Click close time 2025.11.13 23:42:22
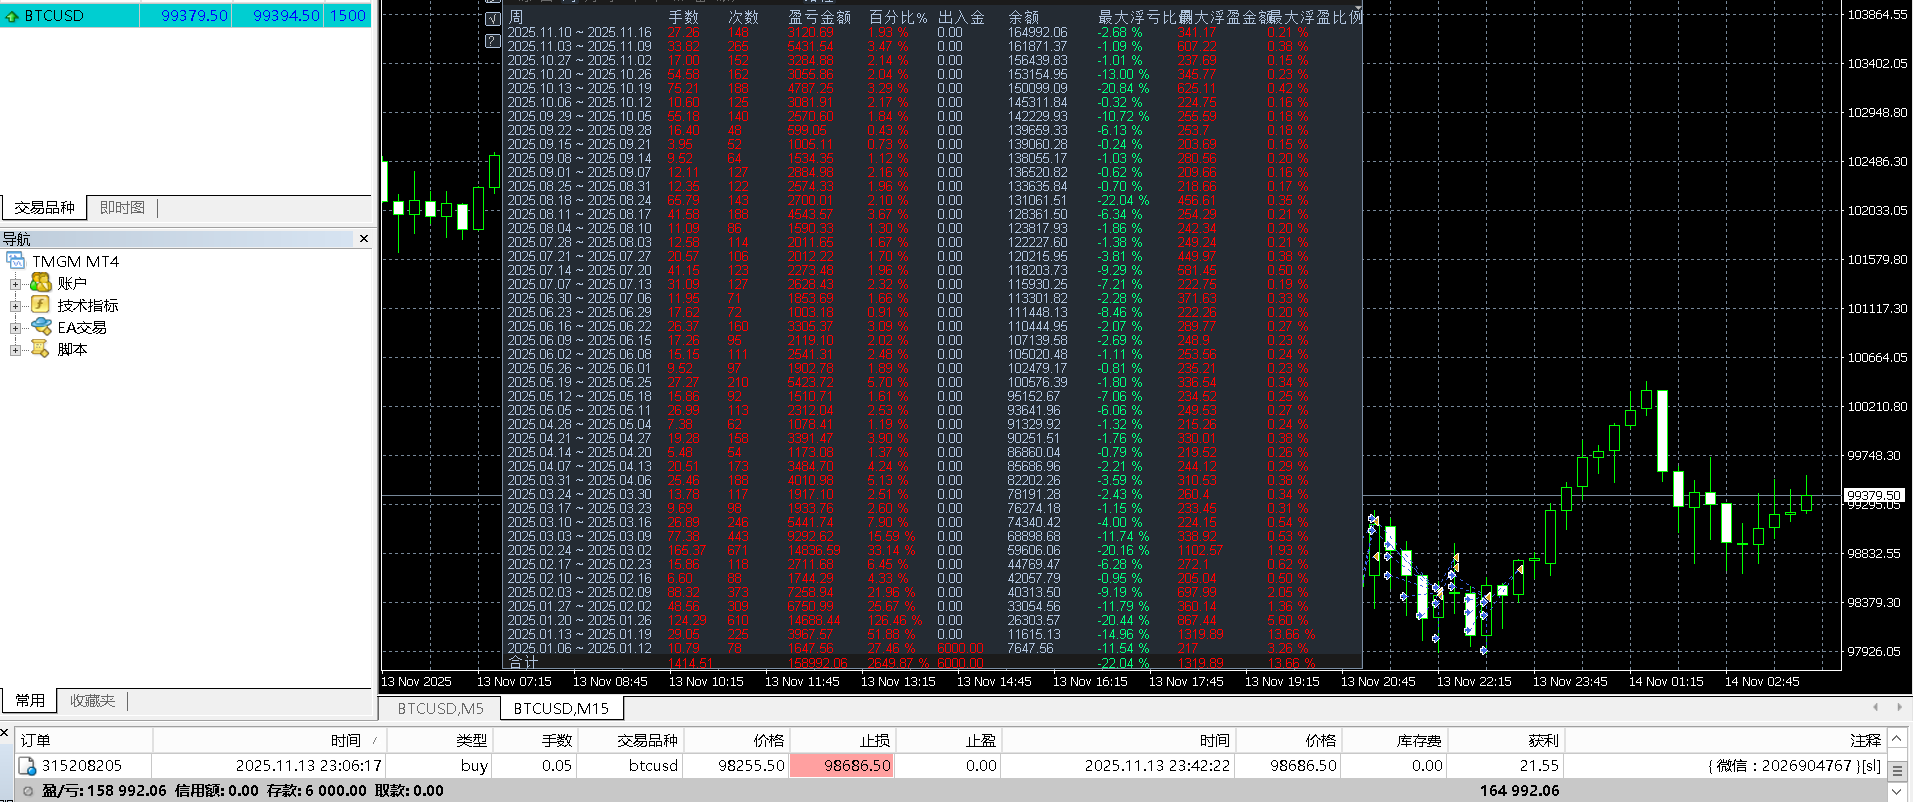Viewport: 1913px width, 802px height. [x=1158, y=766]
